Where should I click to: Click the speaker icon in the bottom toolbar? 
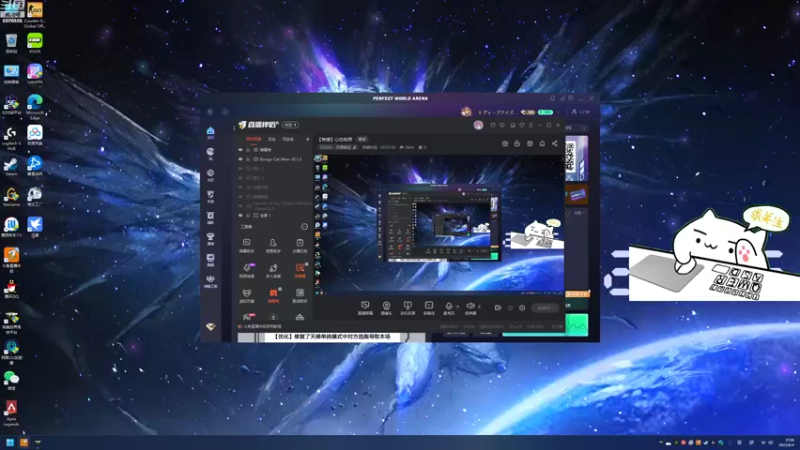coord(470,308)
